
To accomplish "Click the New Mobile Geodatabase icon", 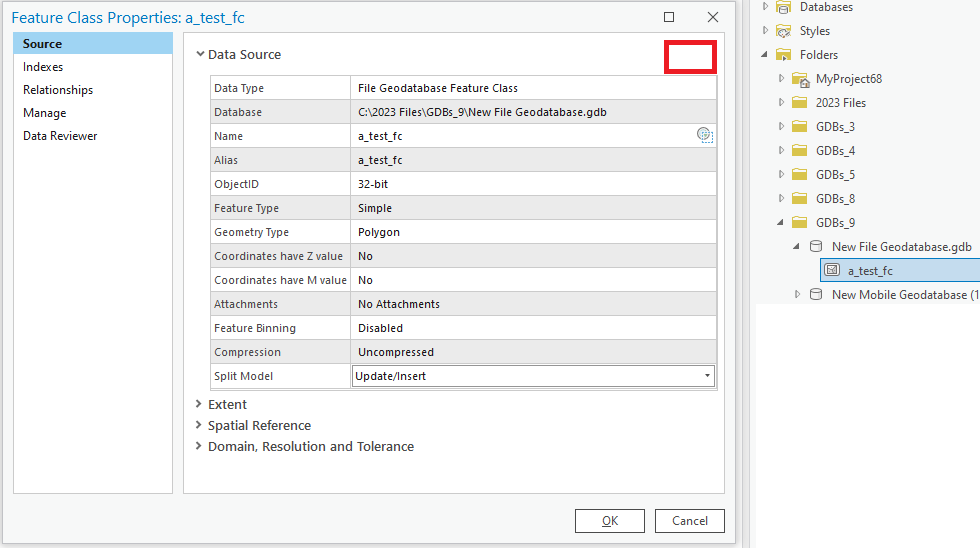I will (815, 294).
